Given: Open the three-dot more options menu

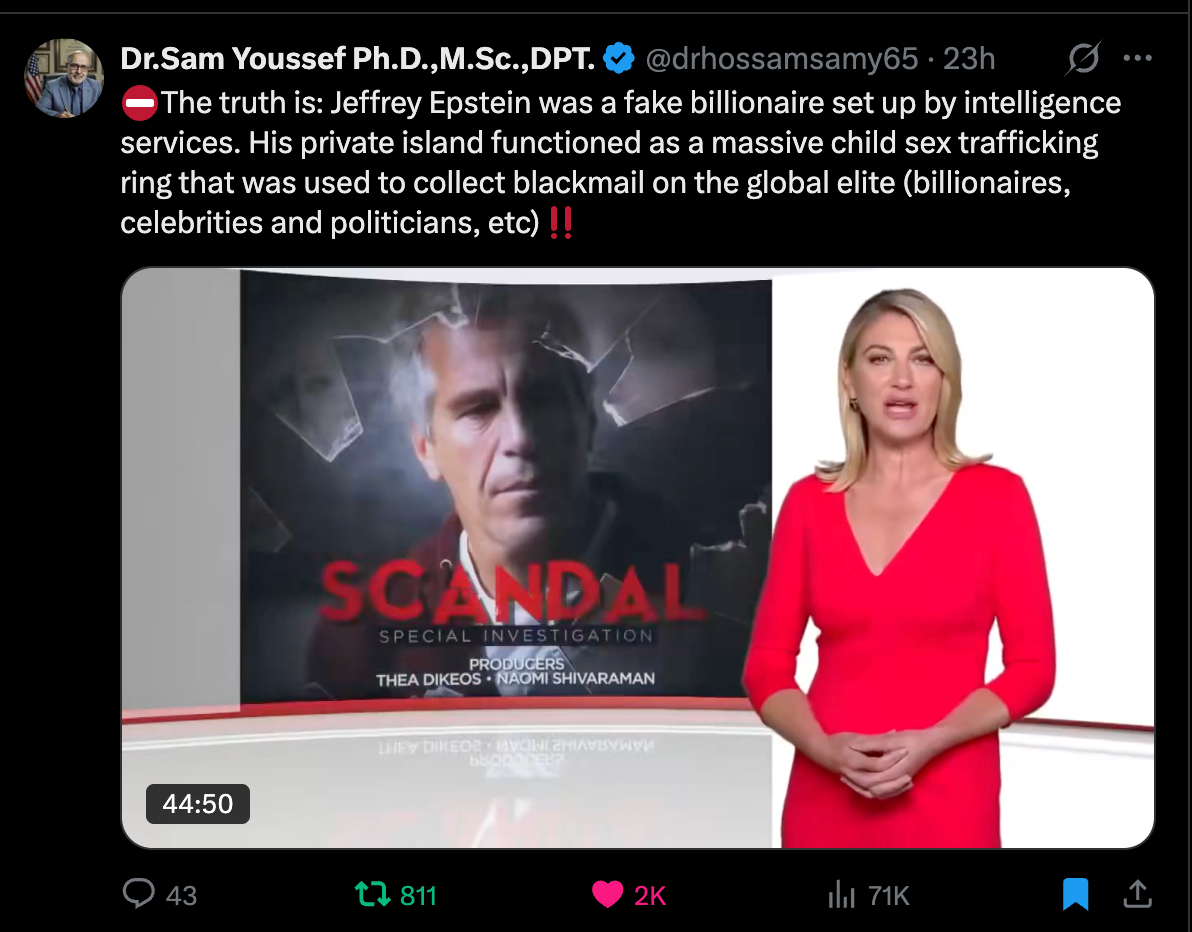Looking at the screenshot, I should coord(1137,58).
